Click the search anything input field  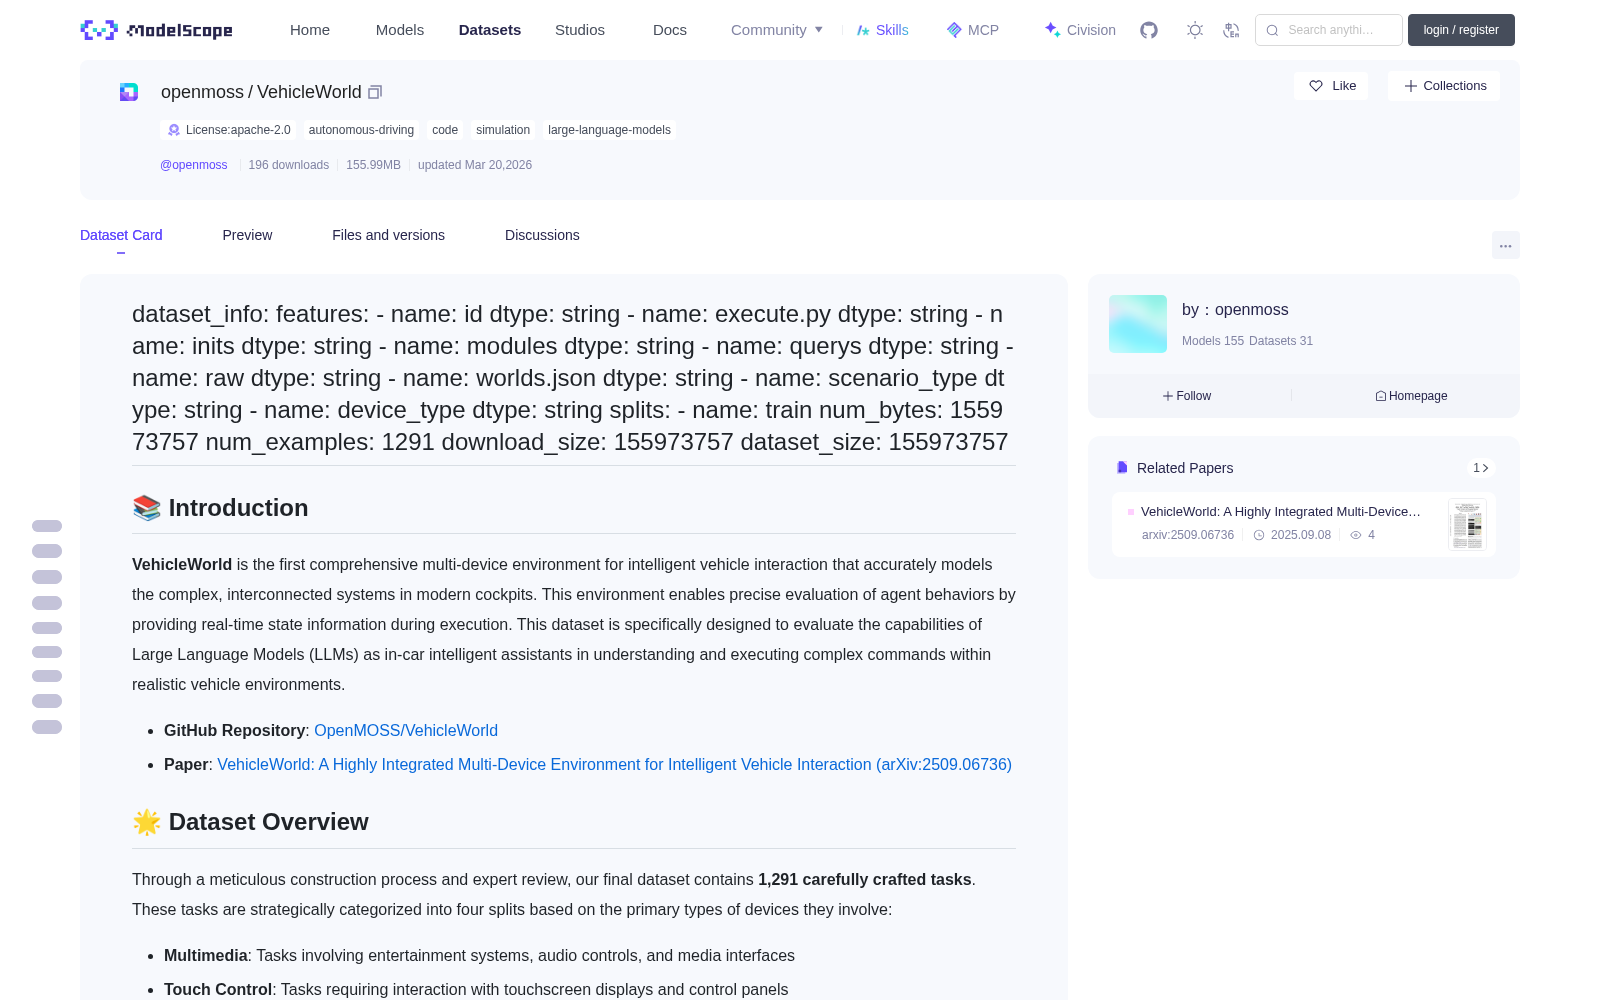click(x=1329, y=30)
